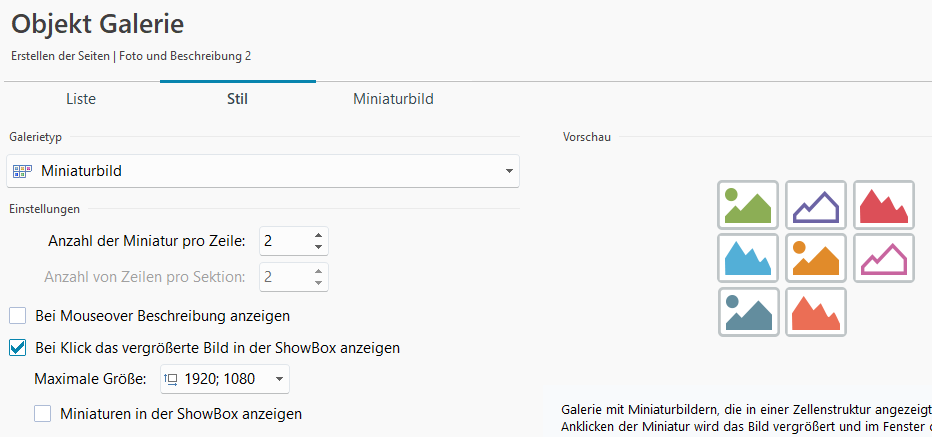This screenshot has height=437, width=932.
Task: Click the Anzahl der Miniatur pro Zeile field
Action: 284,241
